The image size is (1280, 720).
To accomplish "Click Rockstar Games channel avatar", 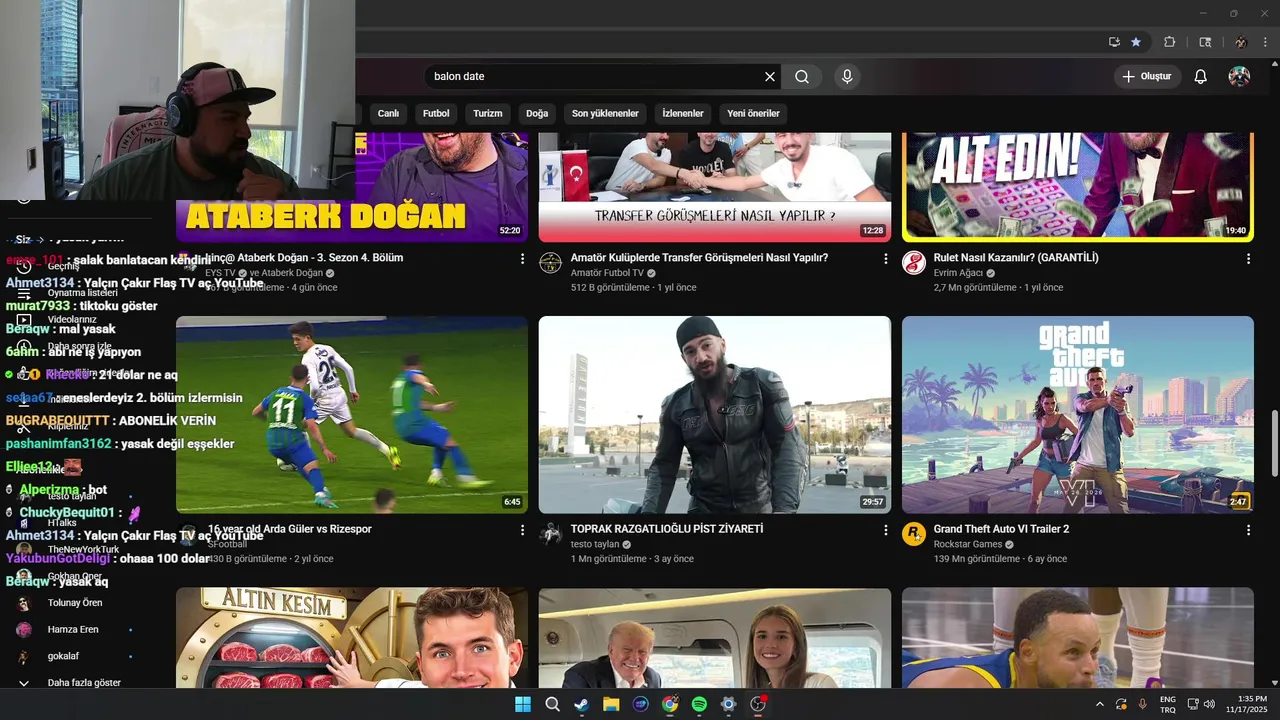I will tap(914, 534).
